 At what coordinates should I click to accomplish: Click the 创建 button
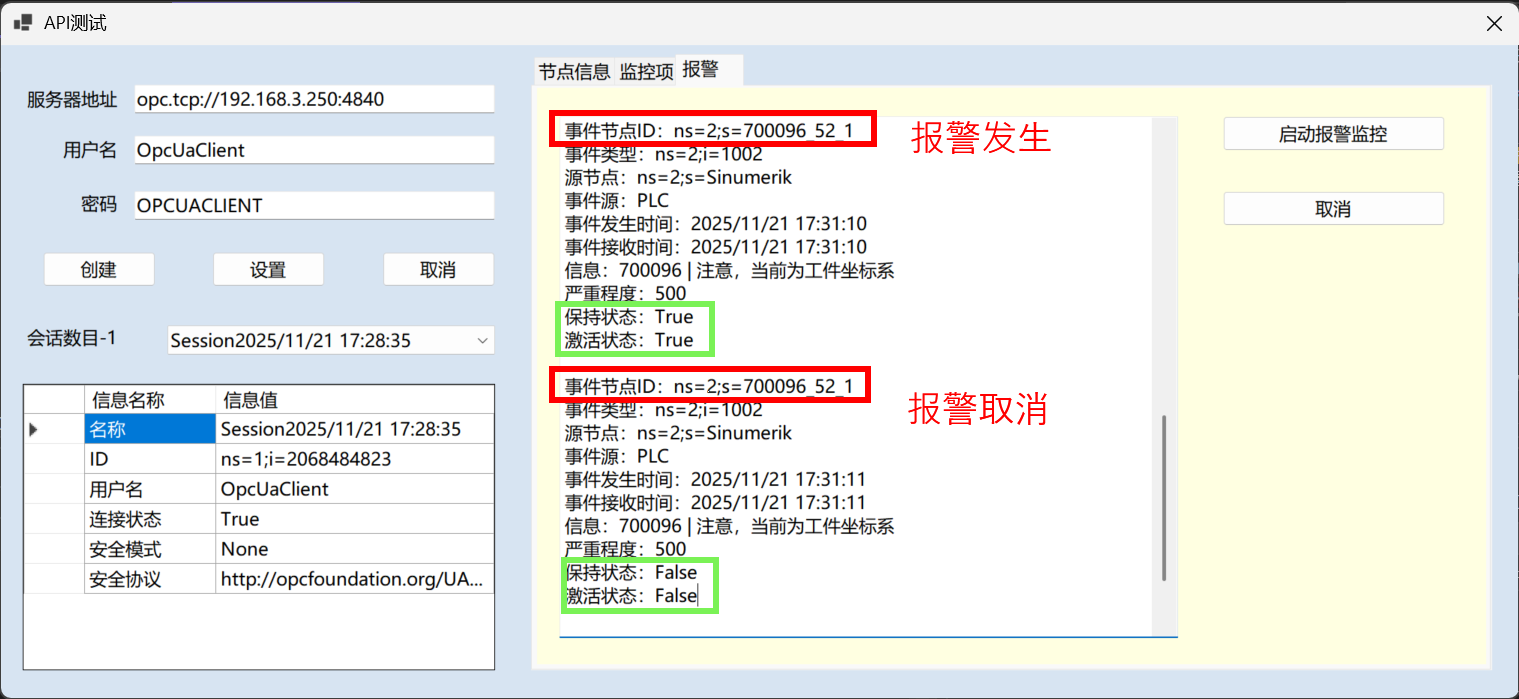tap(98, 269)
